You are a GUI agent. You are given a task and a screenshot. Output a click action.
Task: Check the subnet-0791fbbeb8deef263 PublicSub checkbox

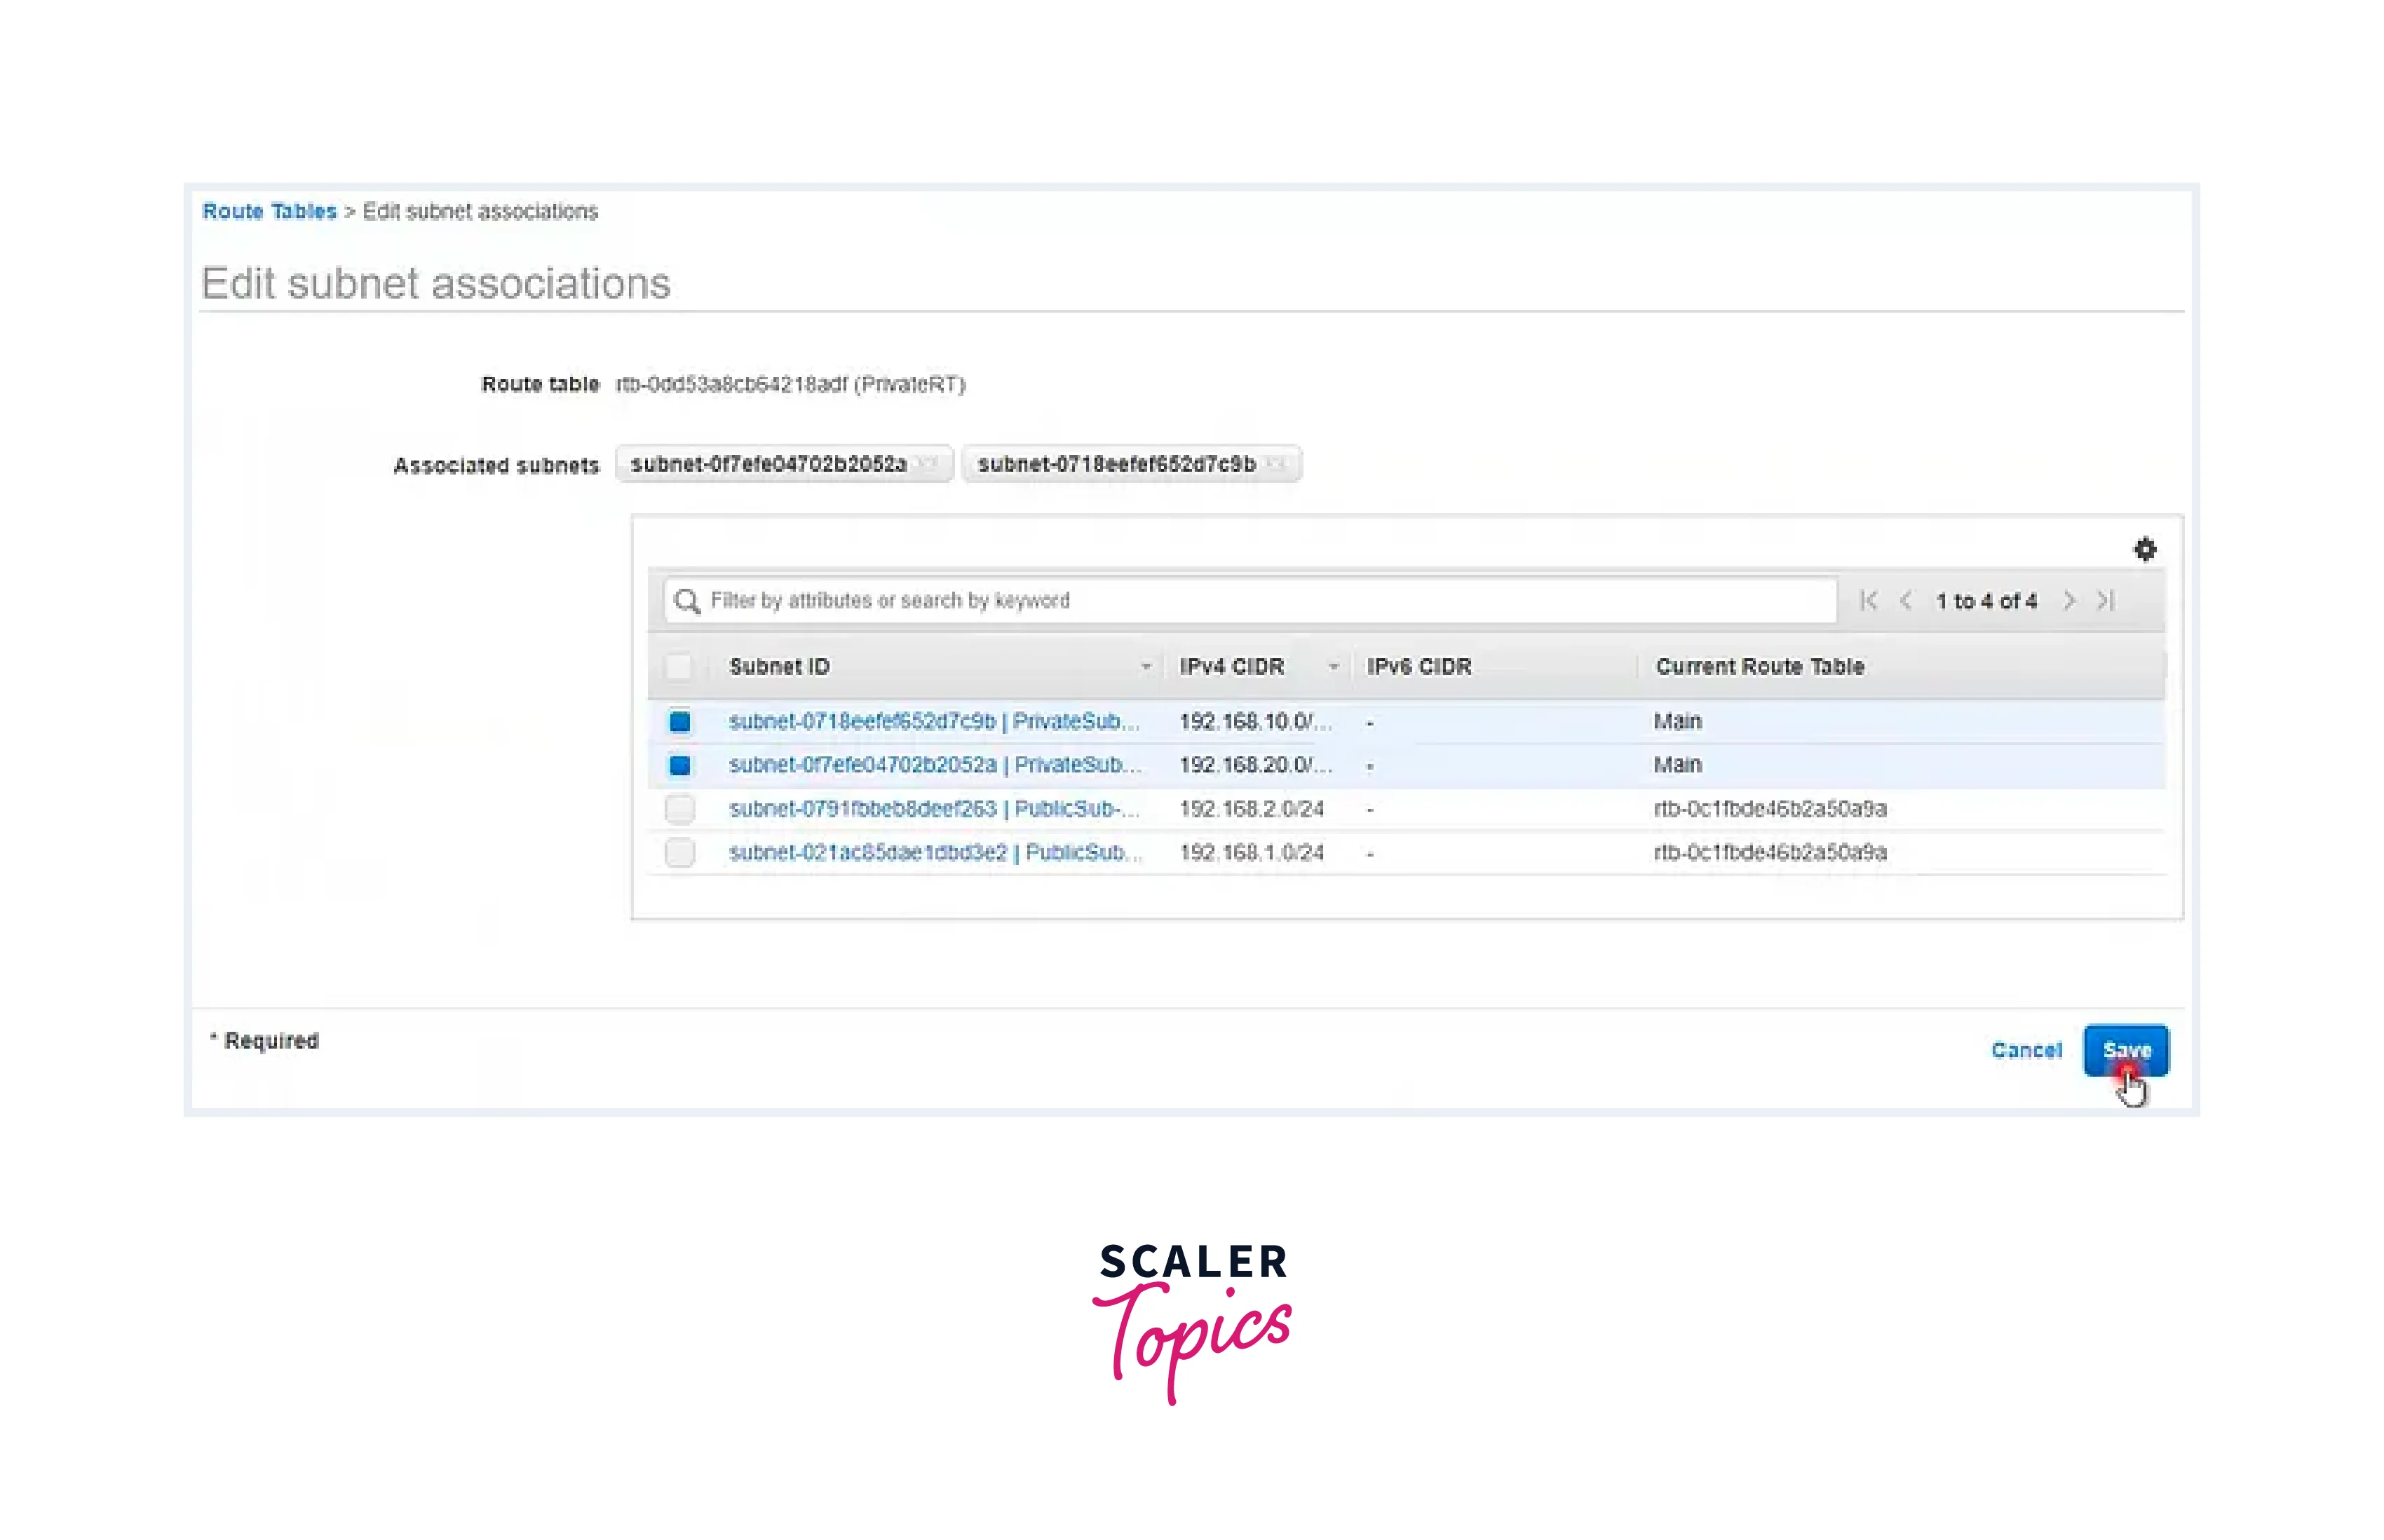tap(680, 808)
